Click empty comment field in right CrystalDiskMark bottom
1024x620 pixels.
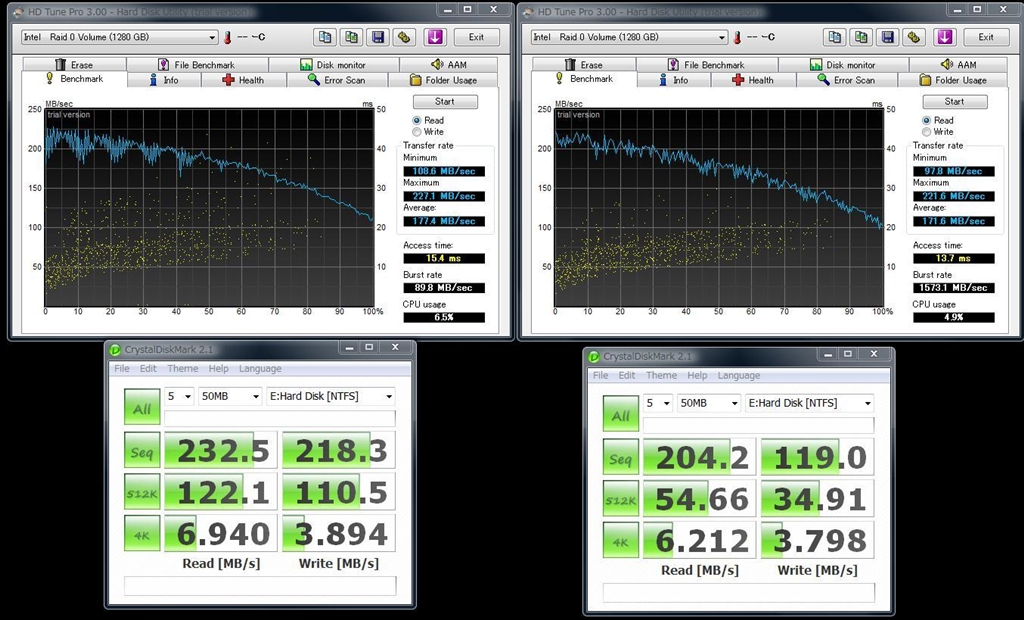[x=739, y=594]
